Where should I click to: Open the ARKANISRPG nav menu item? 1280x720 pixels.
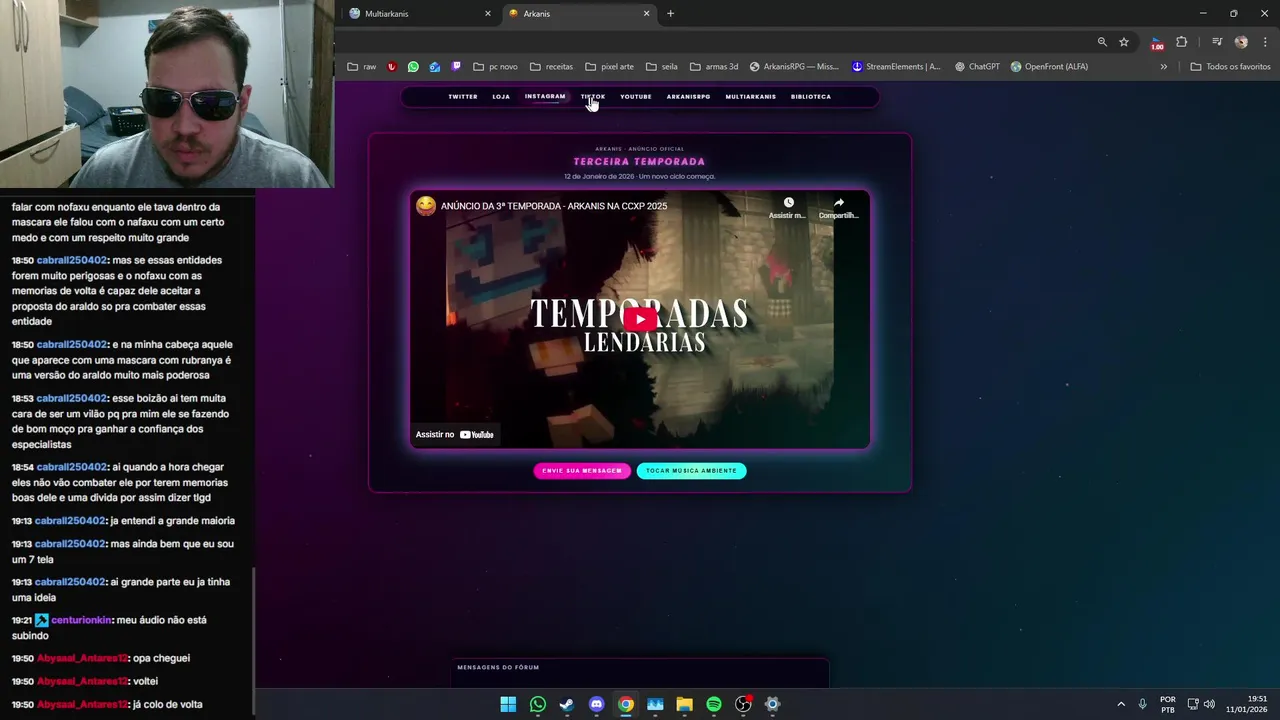pos(688,97)
